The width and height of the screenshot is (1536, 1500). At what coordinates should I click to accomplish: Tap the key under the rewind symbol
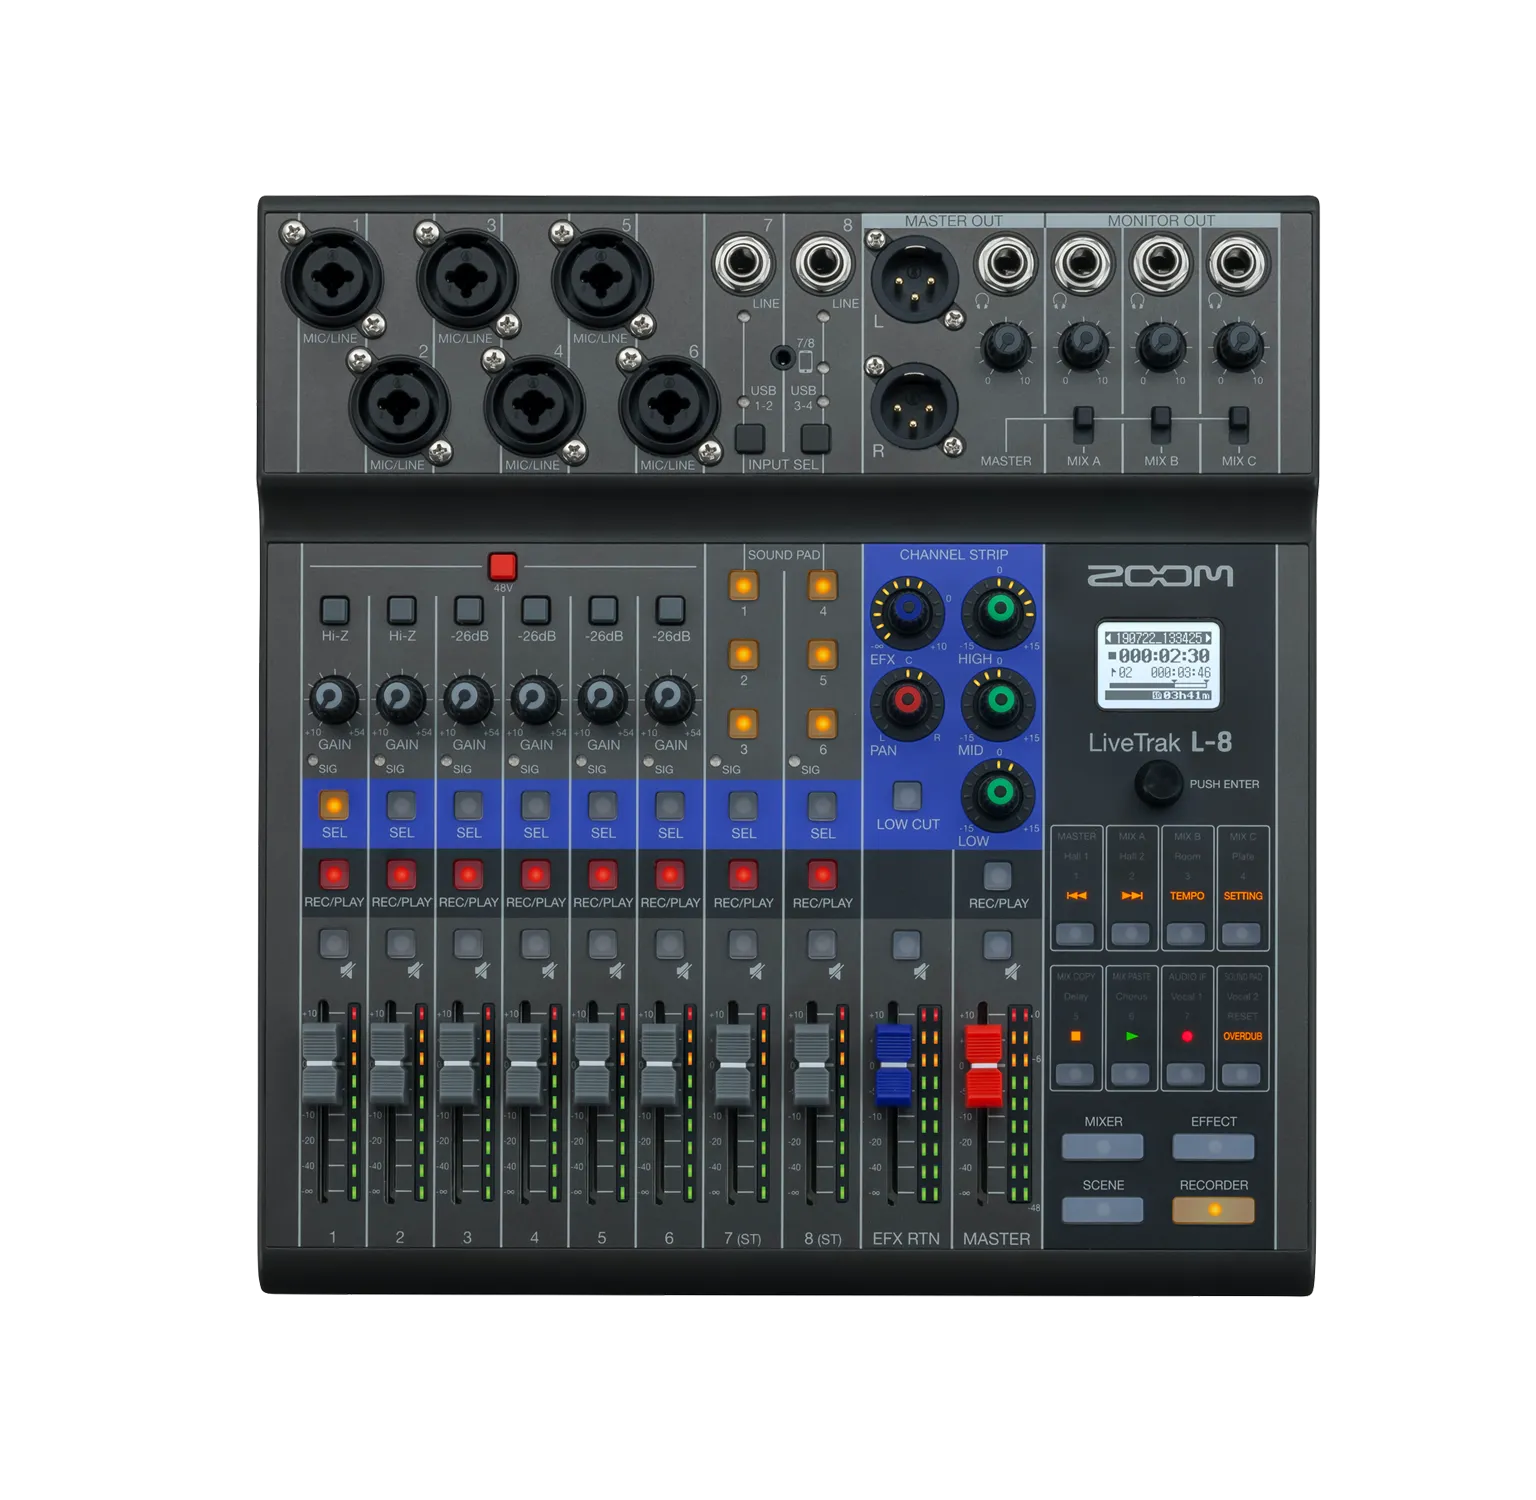pos(1076,934)
